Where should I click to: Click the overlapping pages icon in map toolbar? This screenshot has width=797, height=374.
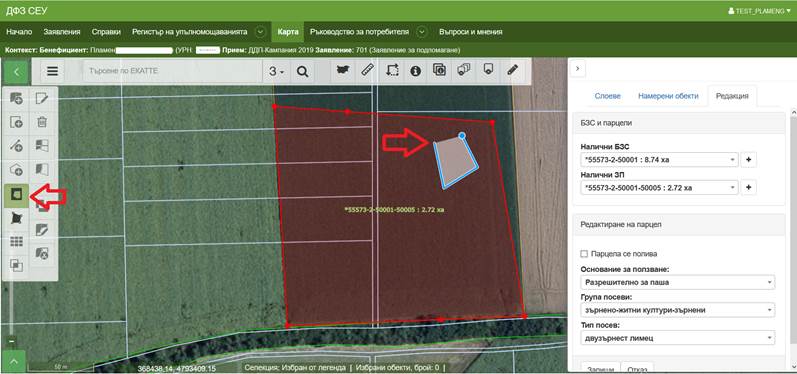tap(464, 71)
